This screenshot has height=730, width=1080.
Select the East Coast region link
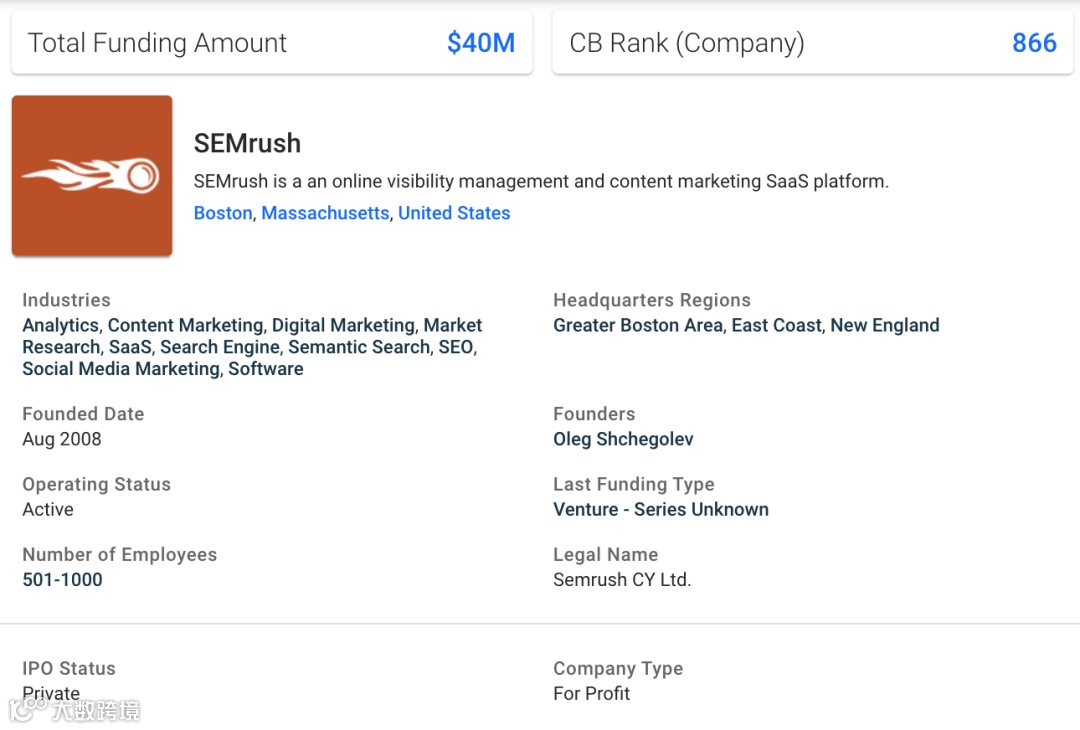point(776,325)
